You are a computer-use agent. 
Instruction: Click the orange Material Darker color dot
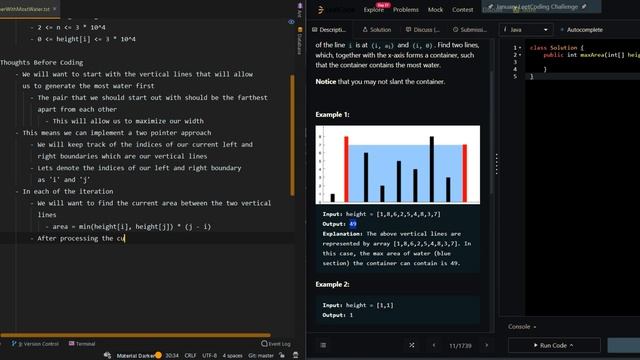click(x=158, y=355)
